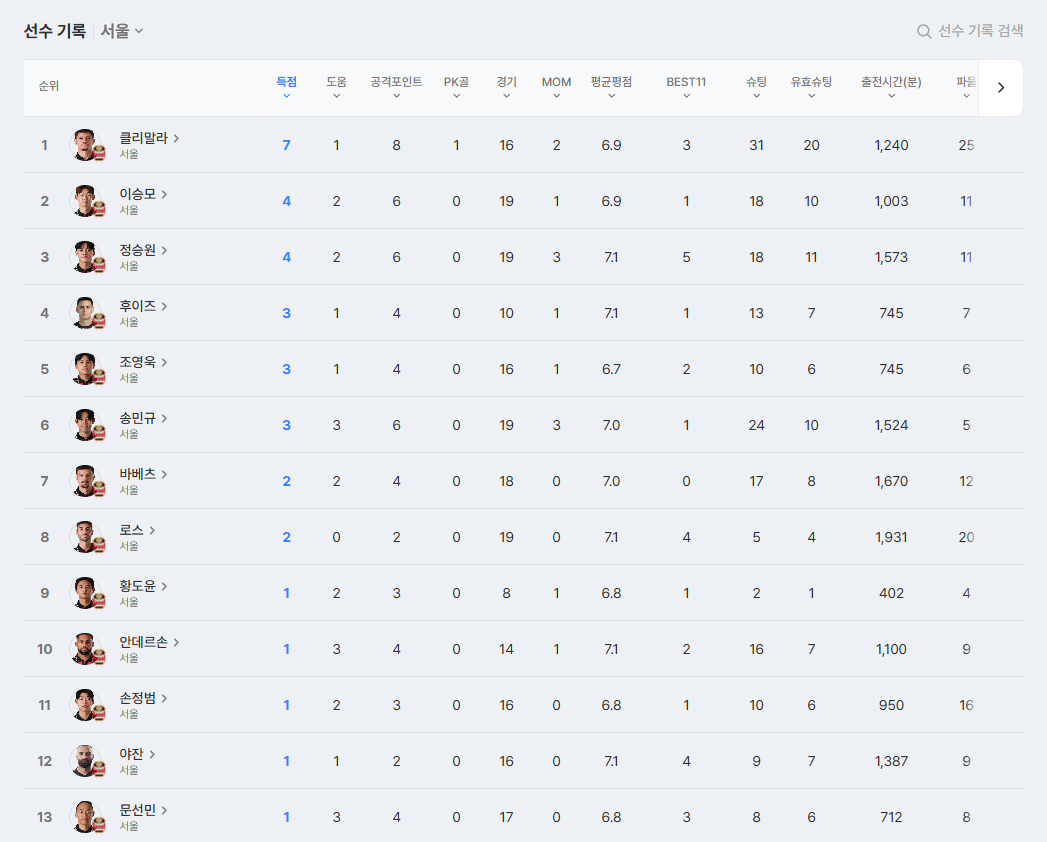Click 클리말라's playing time 1,240

(891, 145)
